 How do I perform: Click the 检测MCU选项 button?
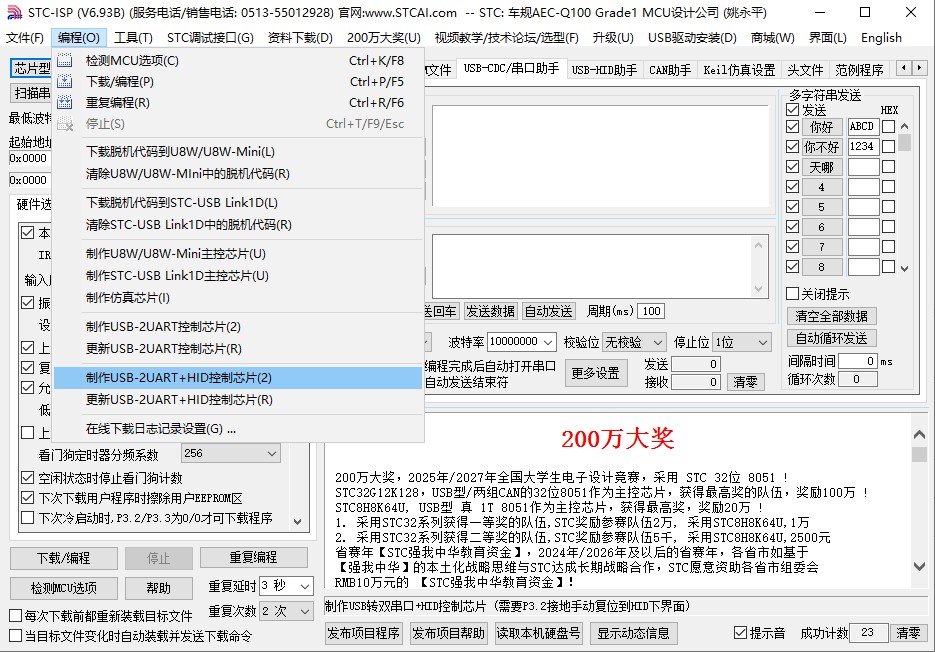pyautogui.click(x=63, y=588)
